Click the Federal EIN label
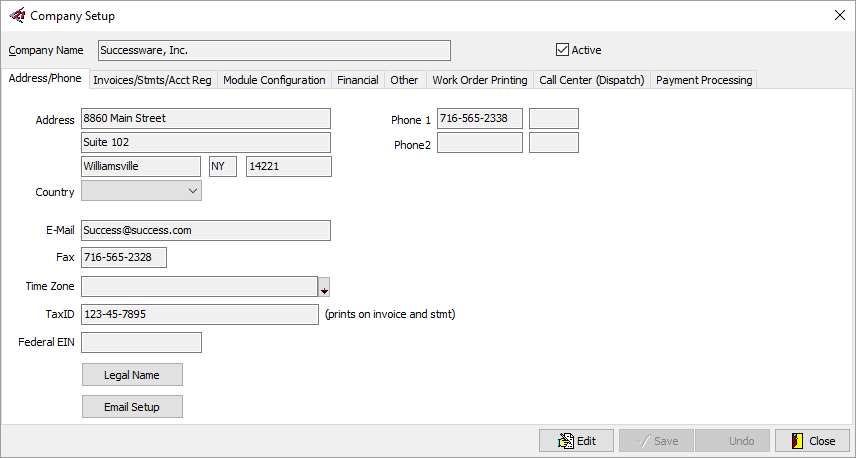 tap(46, 342)
